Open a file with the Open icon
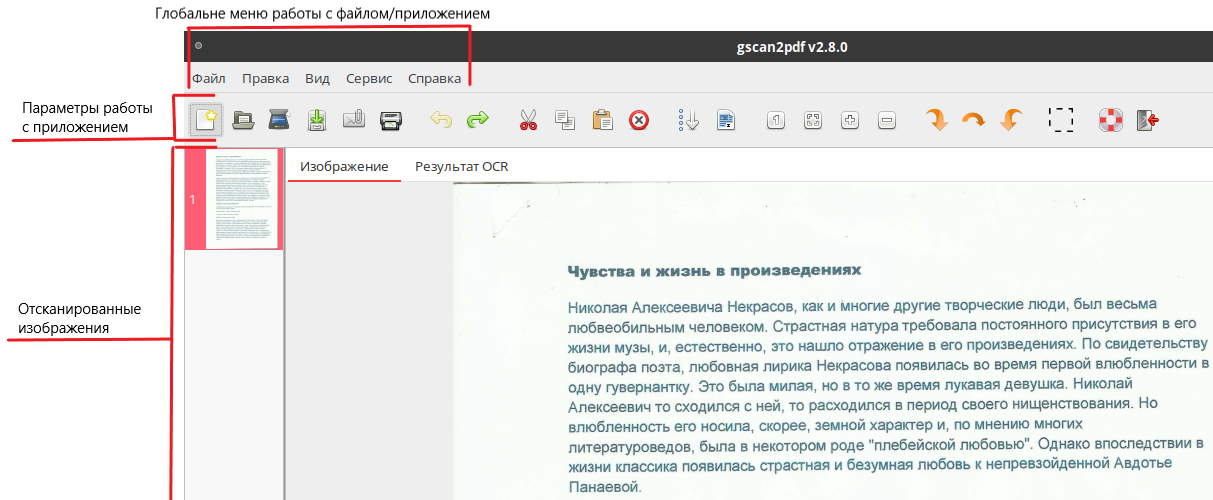1213x500 pixels. pos(243,121)
